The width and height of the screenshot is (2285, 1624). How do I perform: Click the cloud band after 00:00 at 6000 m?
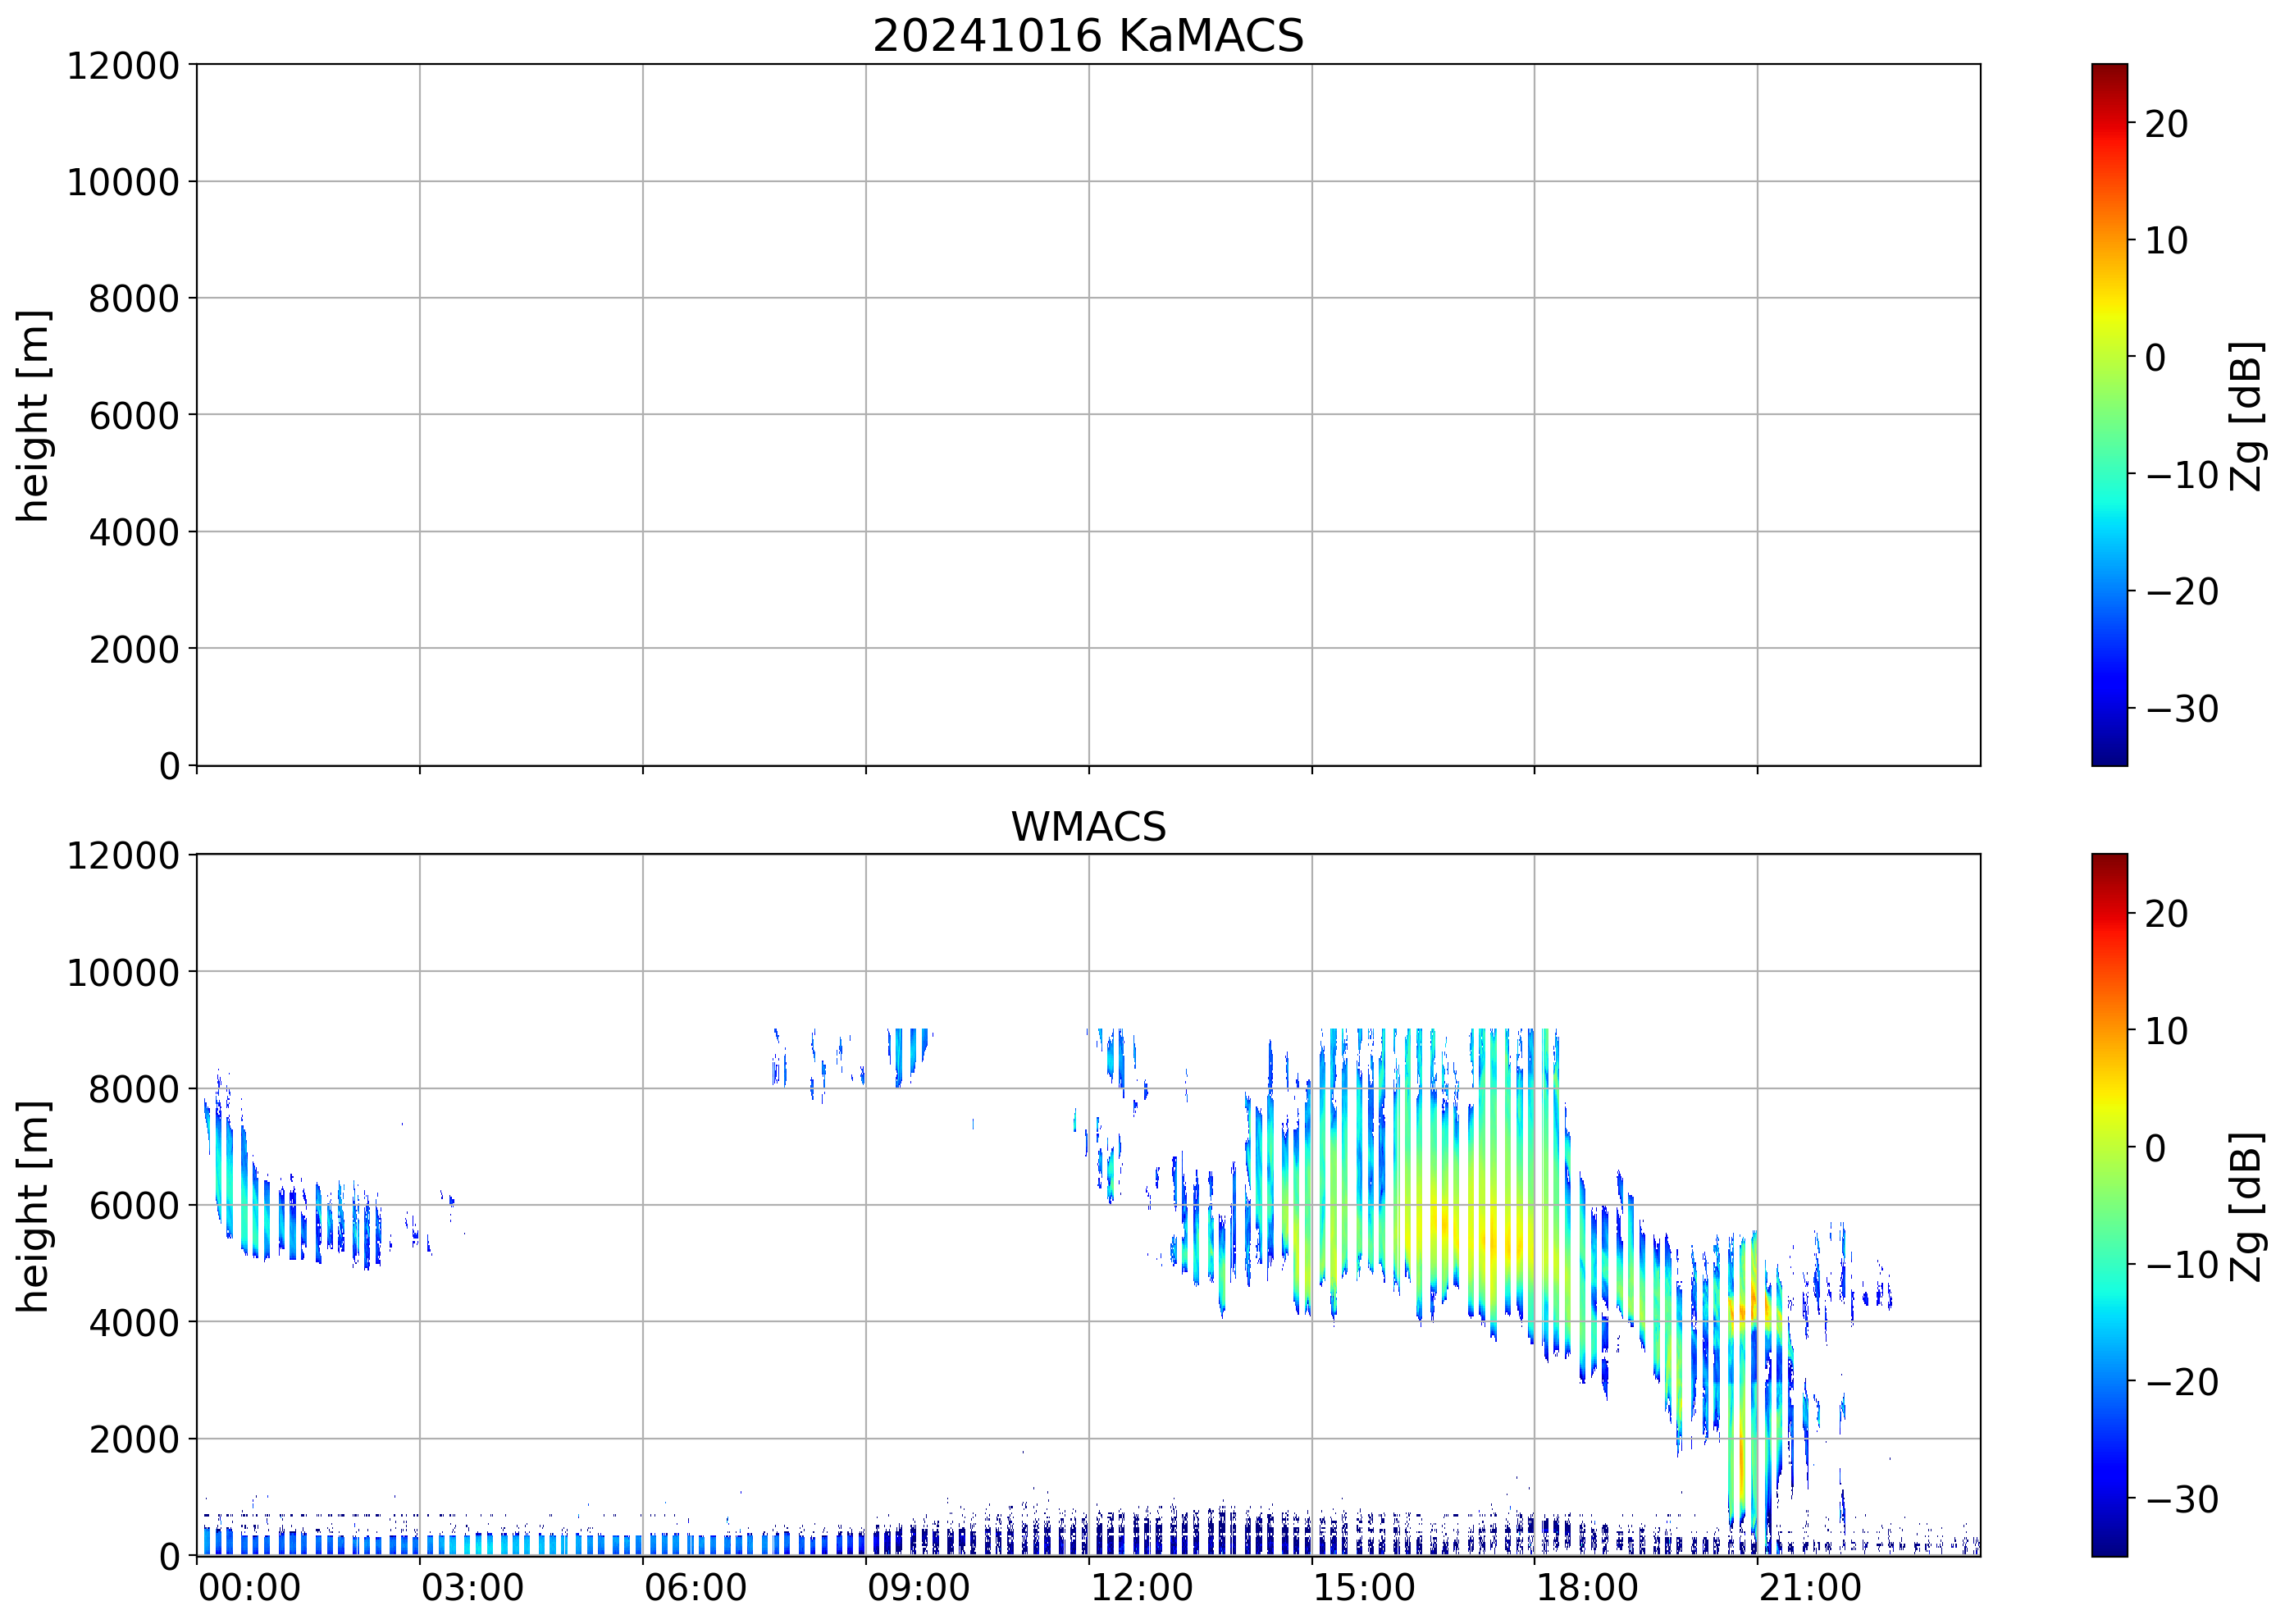coord(246,1205)
